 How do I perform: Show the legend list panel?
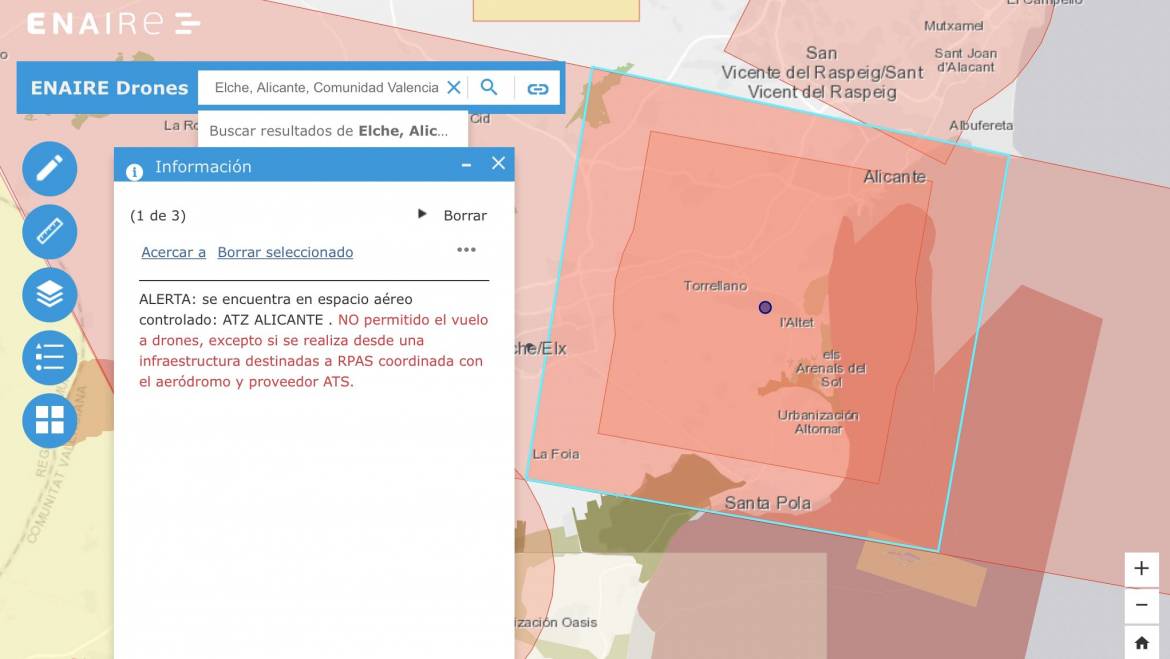[x=49, y=357]
